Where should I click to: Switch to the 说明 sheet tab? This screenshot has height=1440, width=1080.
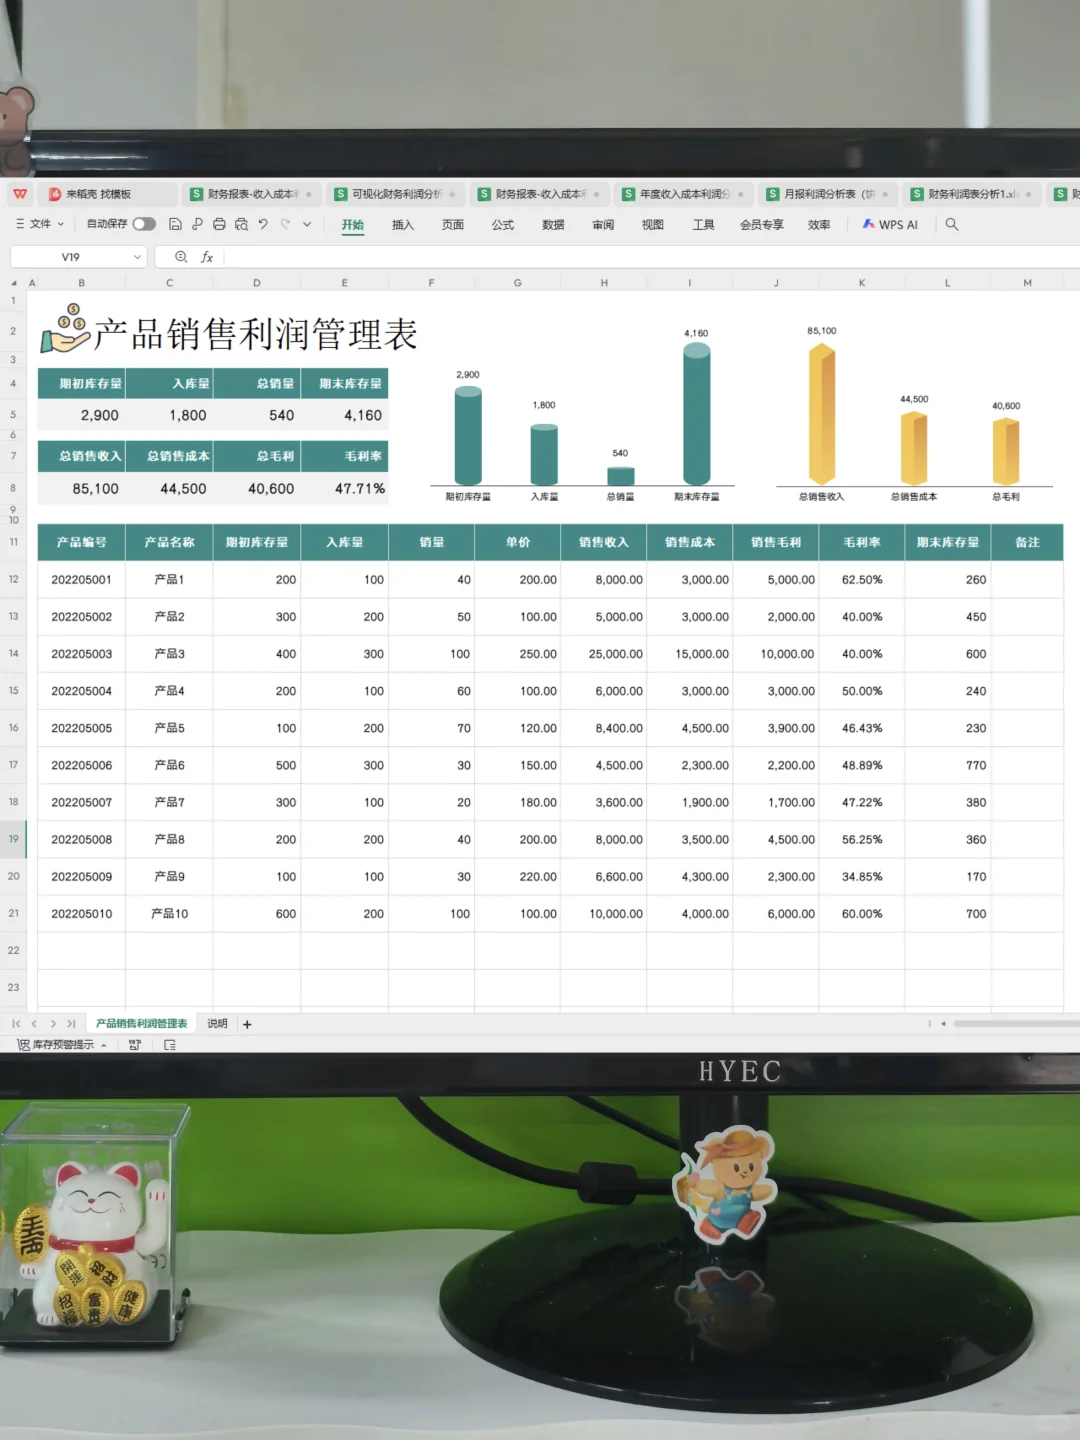click(217, 1024)
